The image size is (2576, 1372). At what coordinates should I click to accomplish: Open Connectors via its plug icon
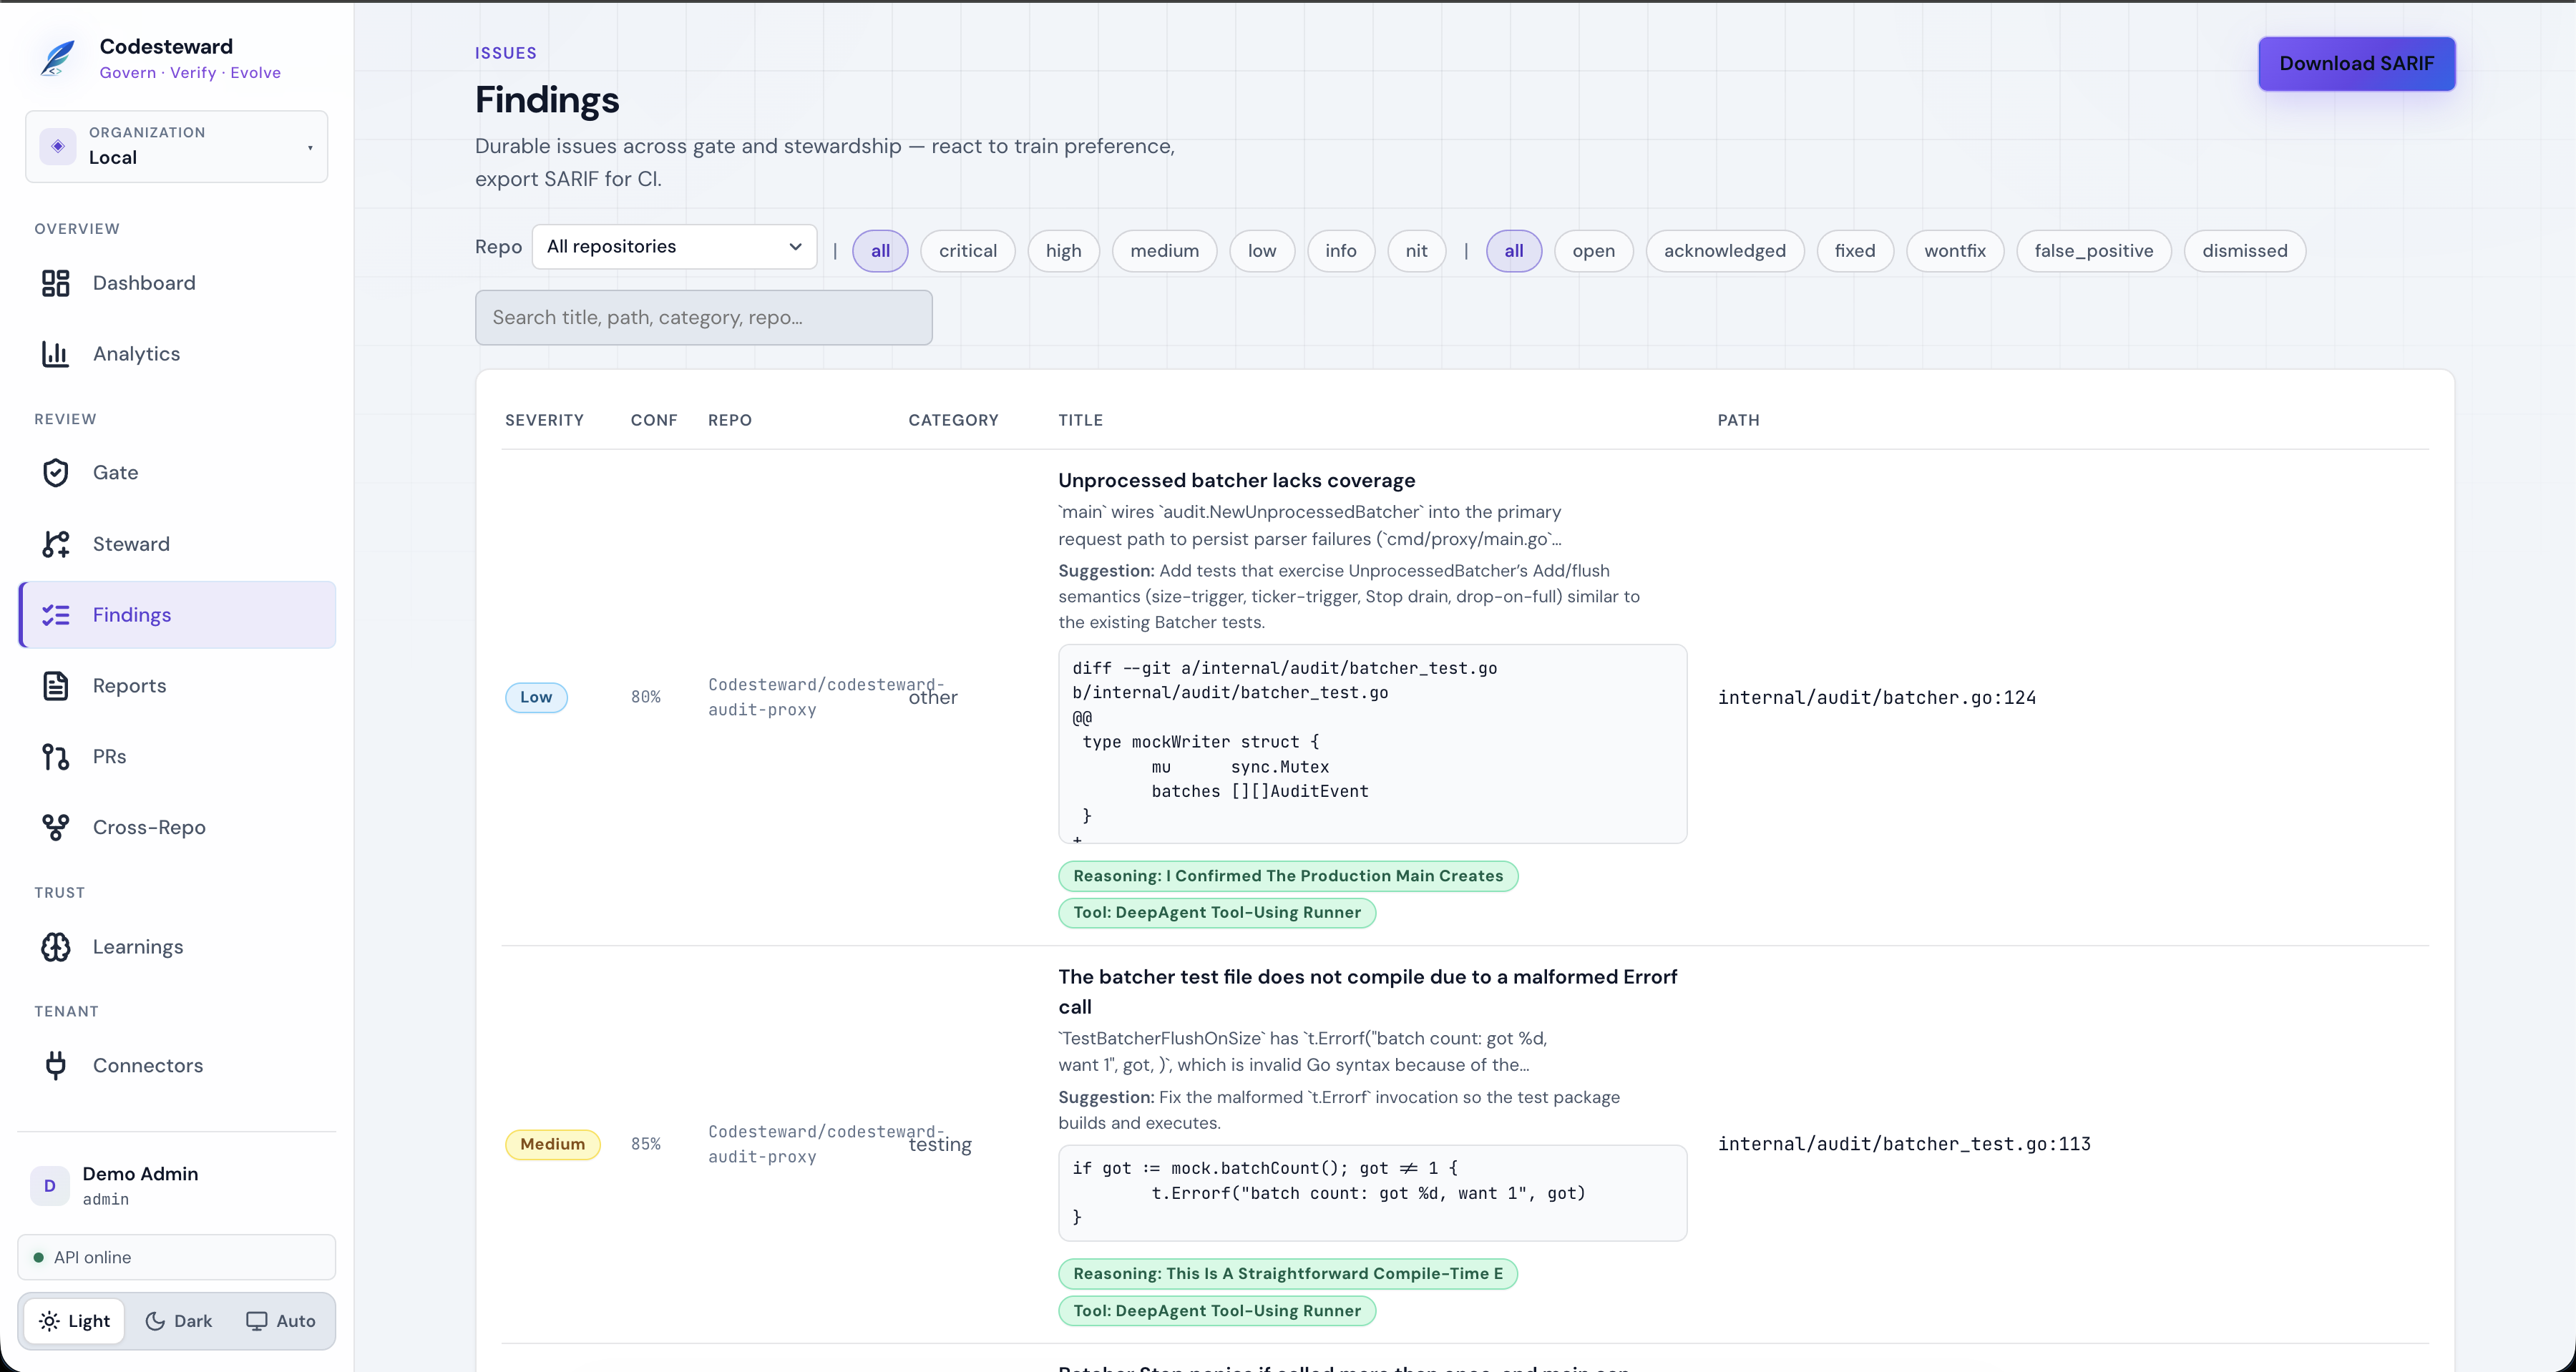click(56, 1066)
